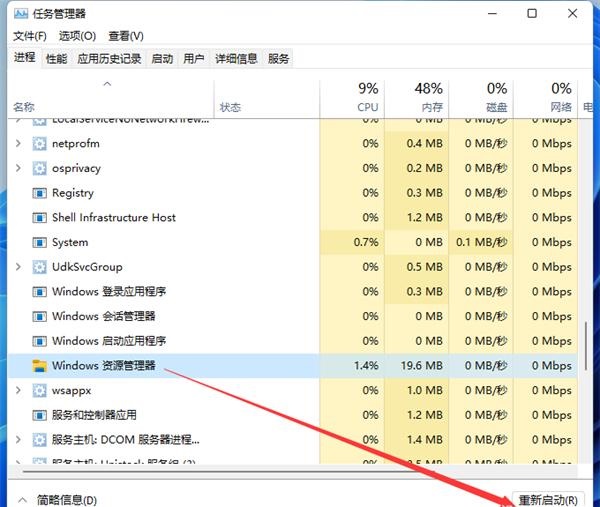Select the Windows 启动应用程序 name
This screenshot has height=507, width=600.
[109, 341]
